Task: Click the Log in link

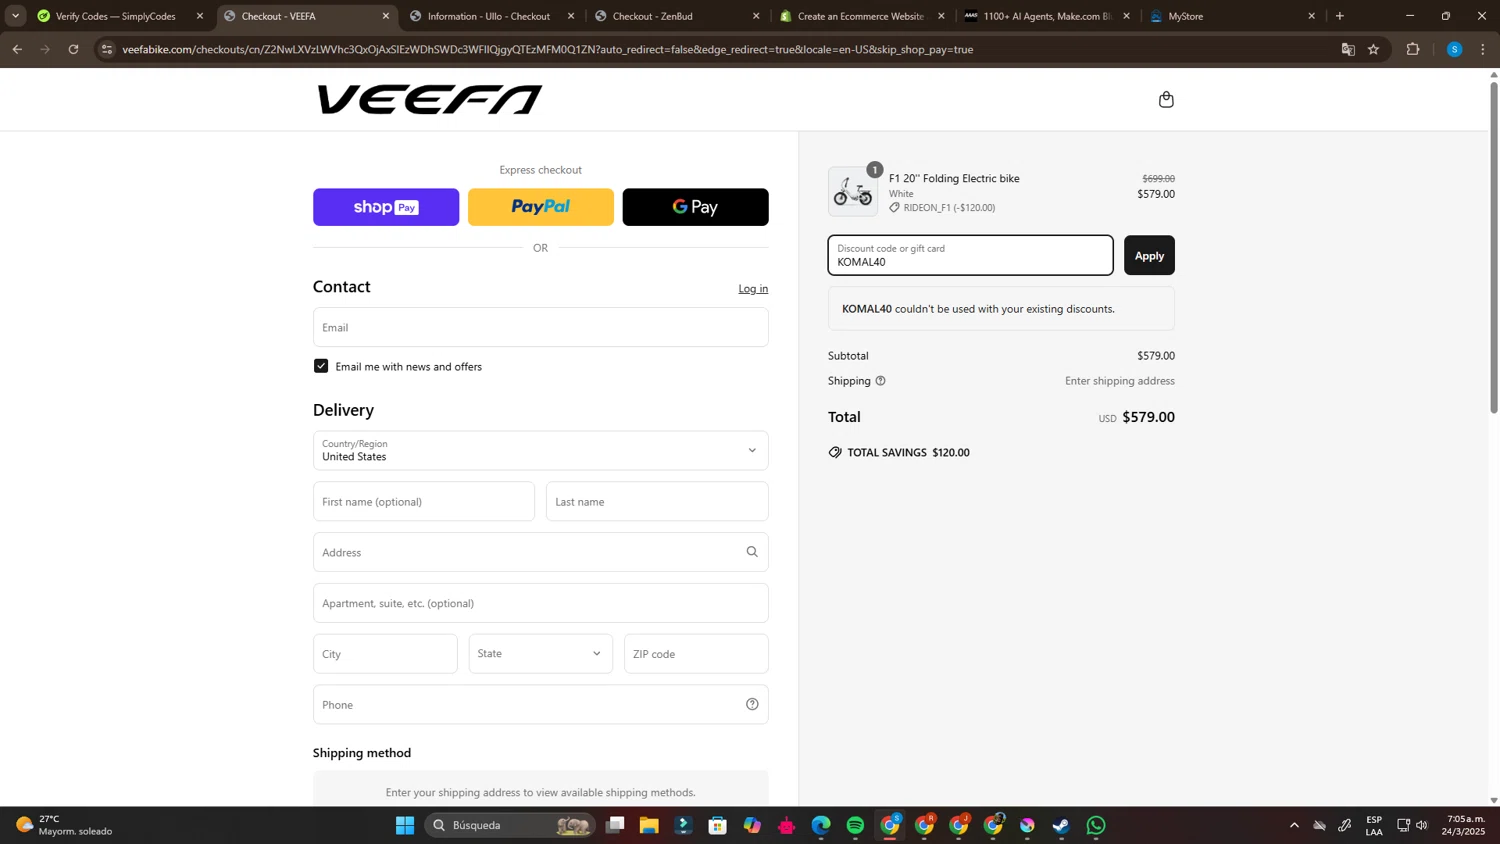Action: click(x=753, y=288)
